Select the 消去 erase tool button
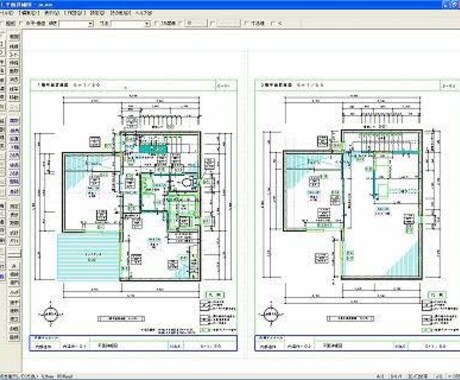Viewport: 460px width, 380px height. point(14,80)
